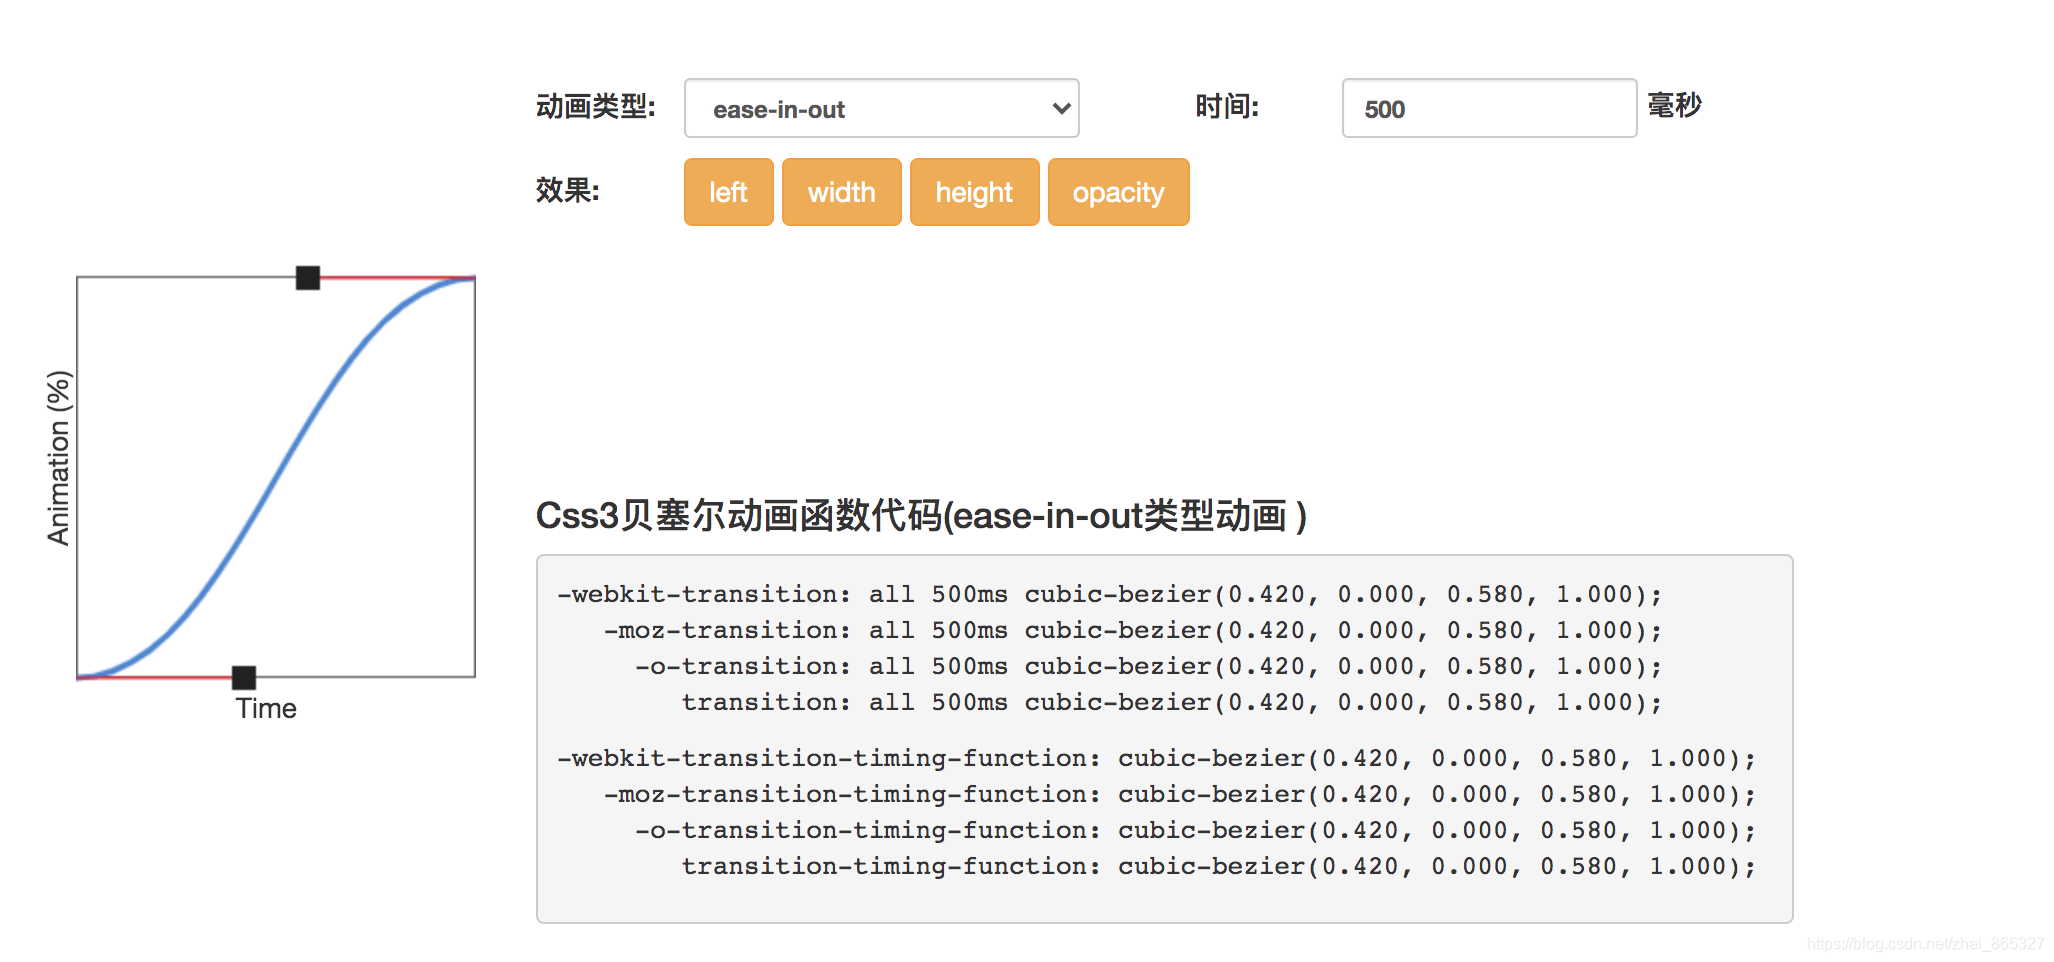This screenshot has height=962, width=2054.
Task: Click the Time axis label
Action: coord(266,708)
